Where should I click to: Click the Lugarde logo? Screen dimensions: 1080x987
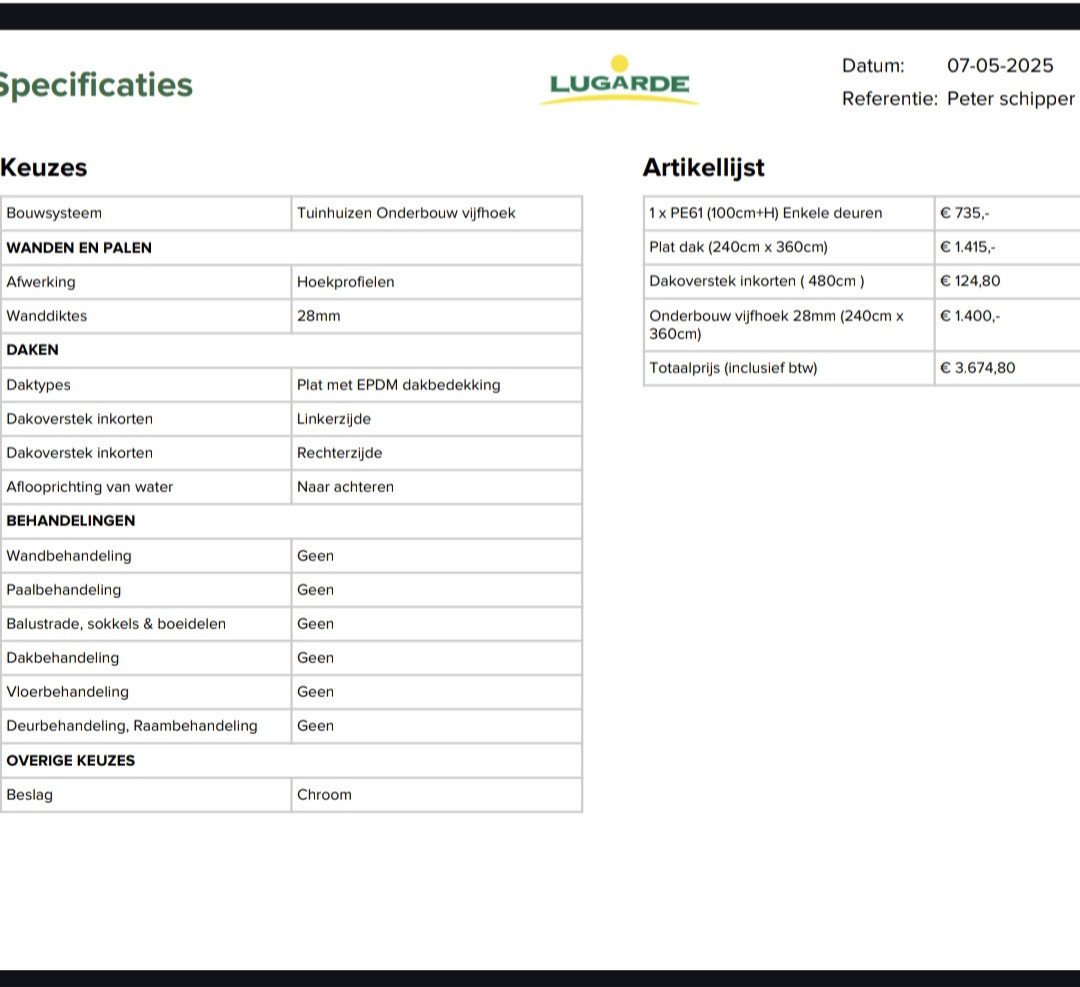click(x=619, y=81)
